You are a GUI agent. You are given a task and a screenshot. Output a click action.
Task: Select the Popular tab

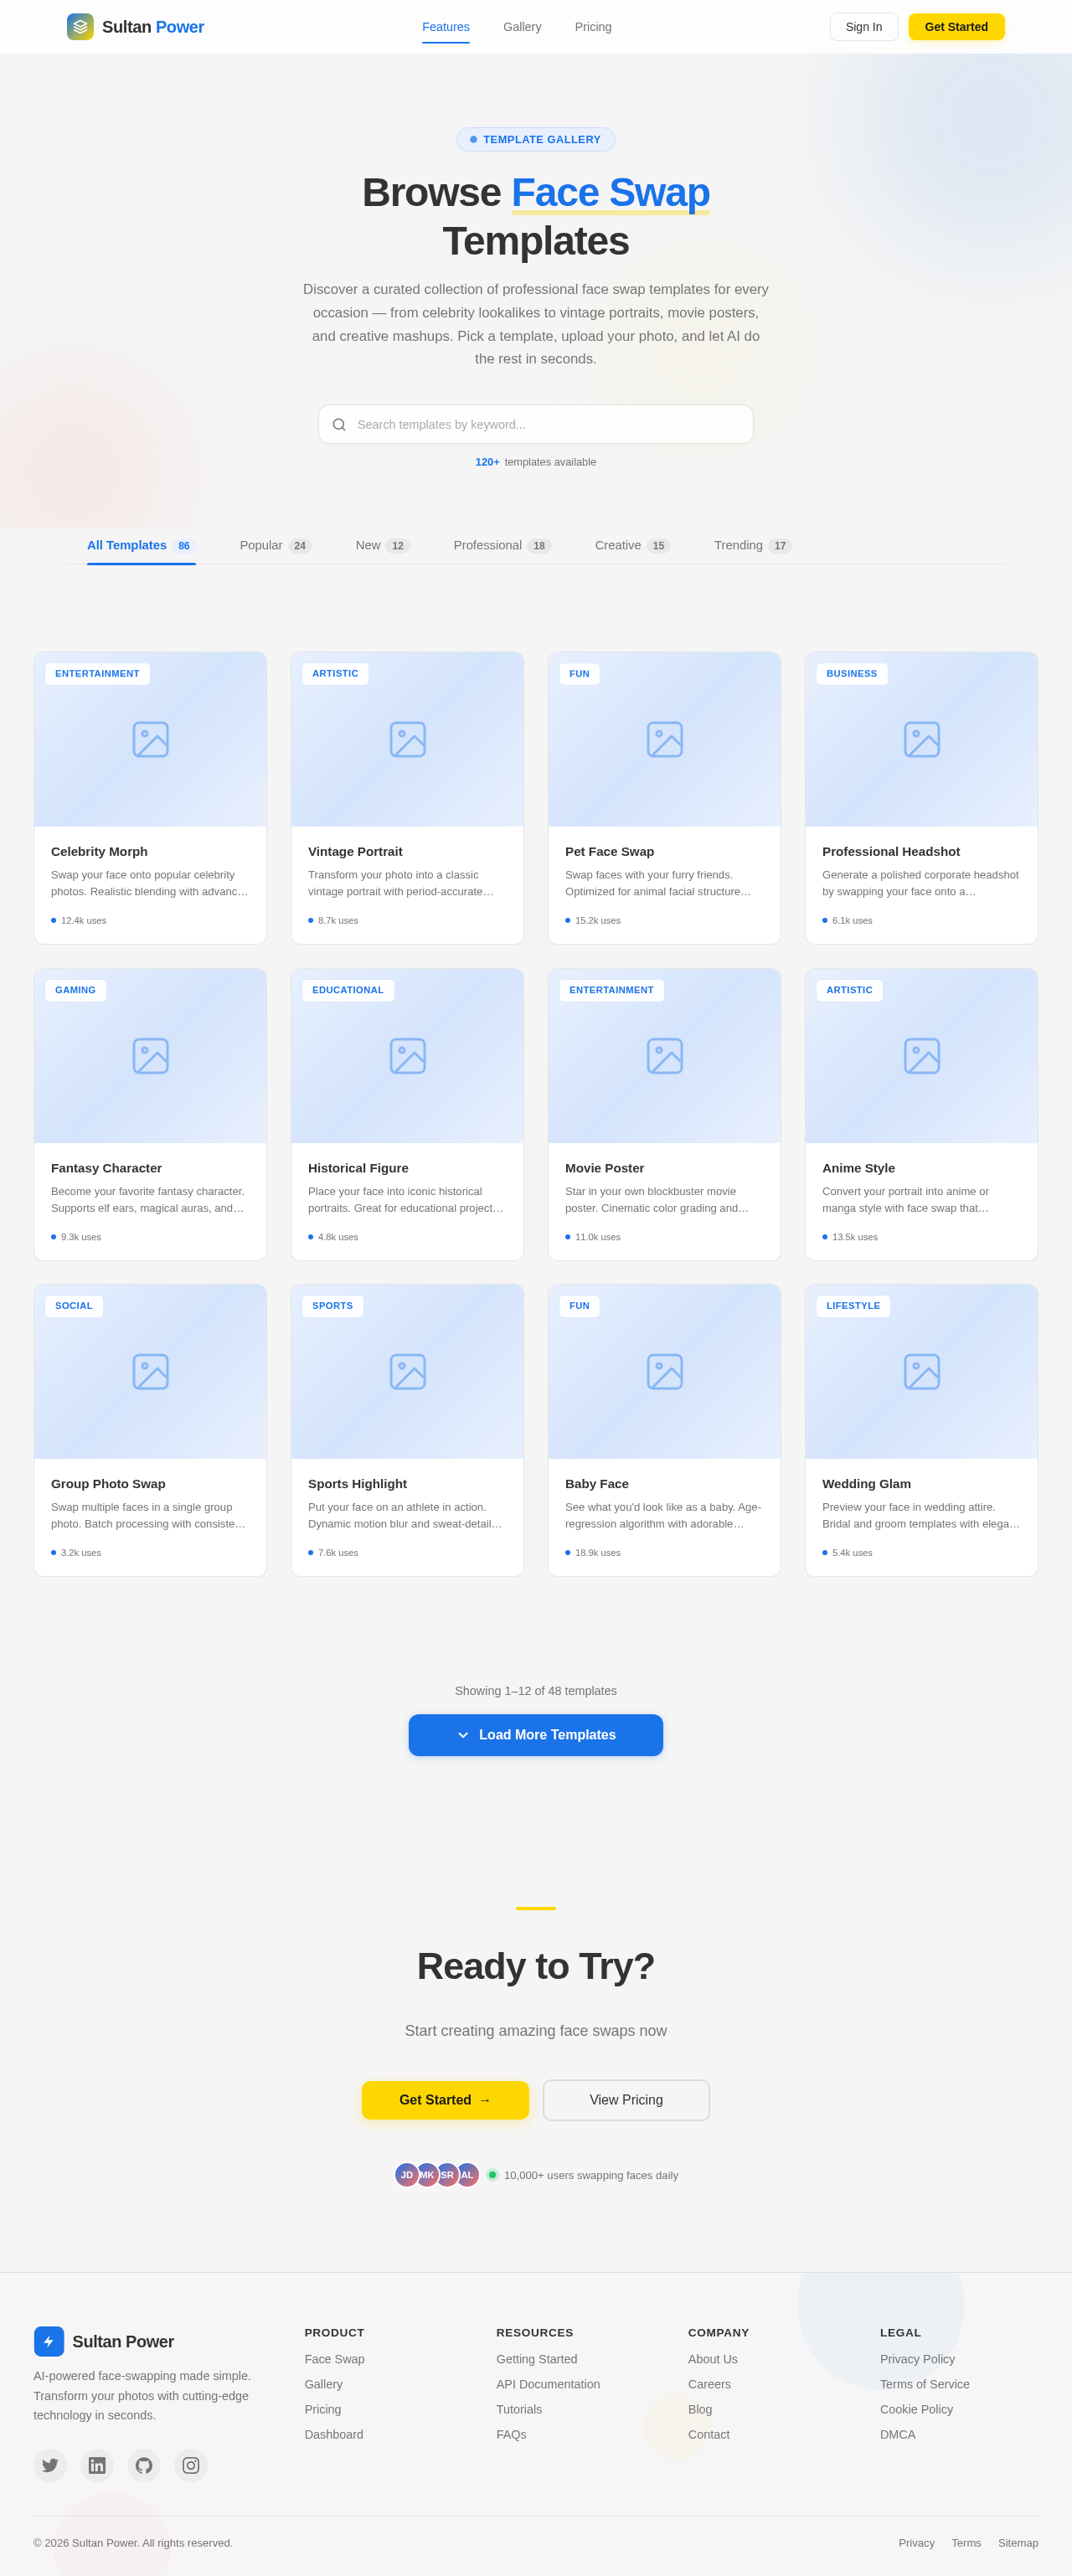coord(276,545)
